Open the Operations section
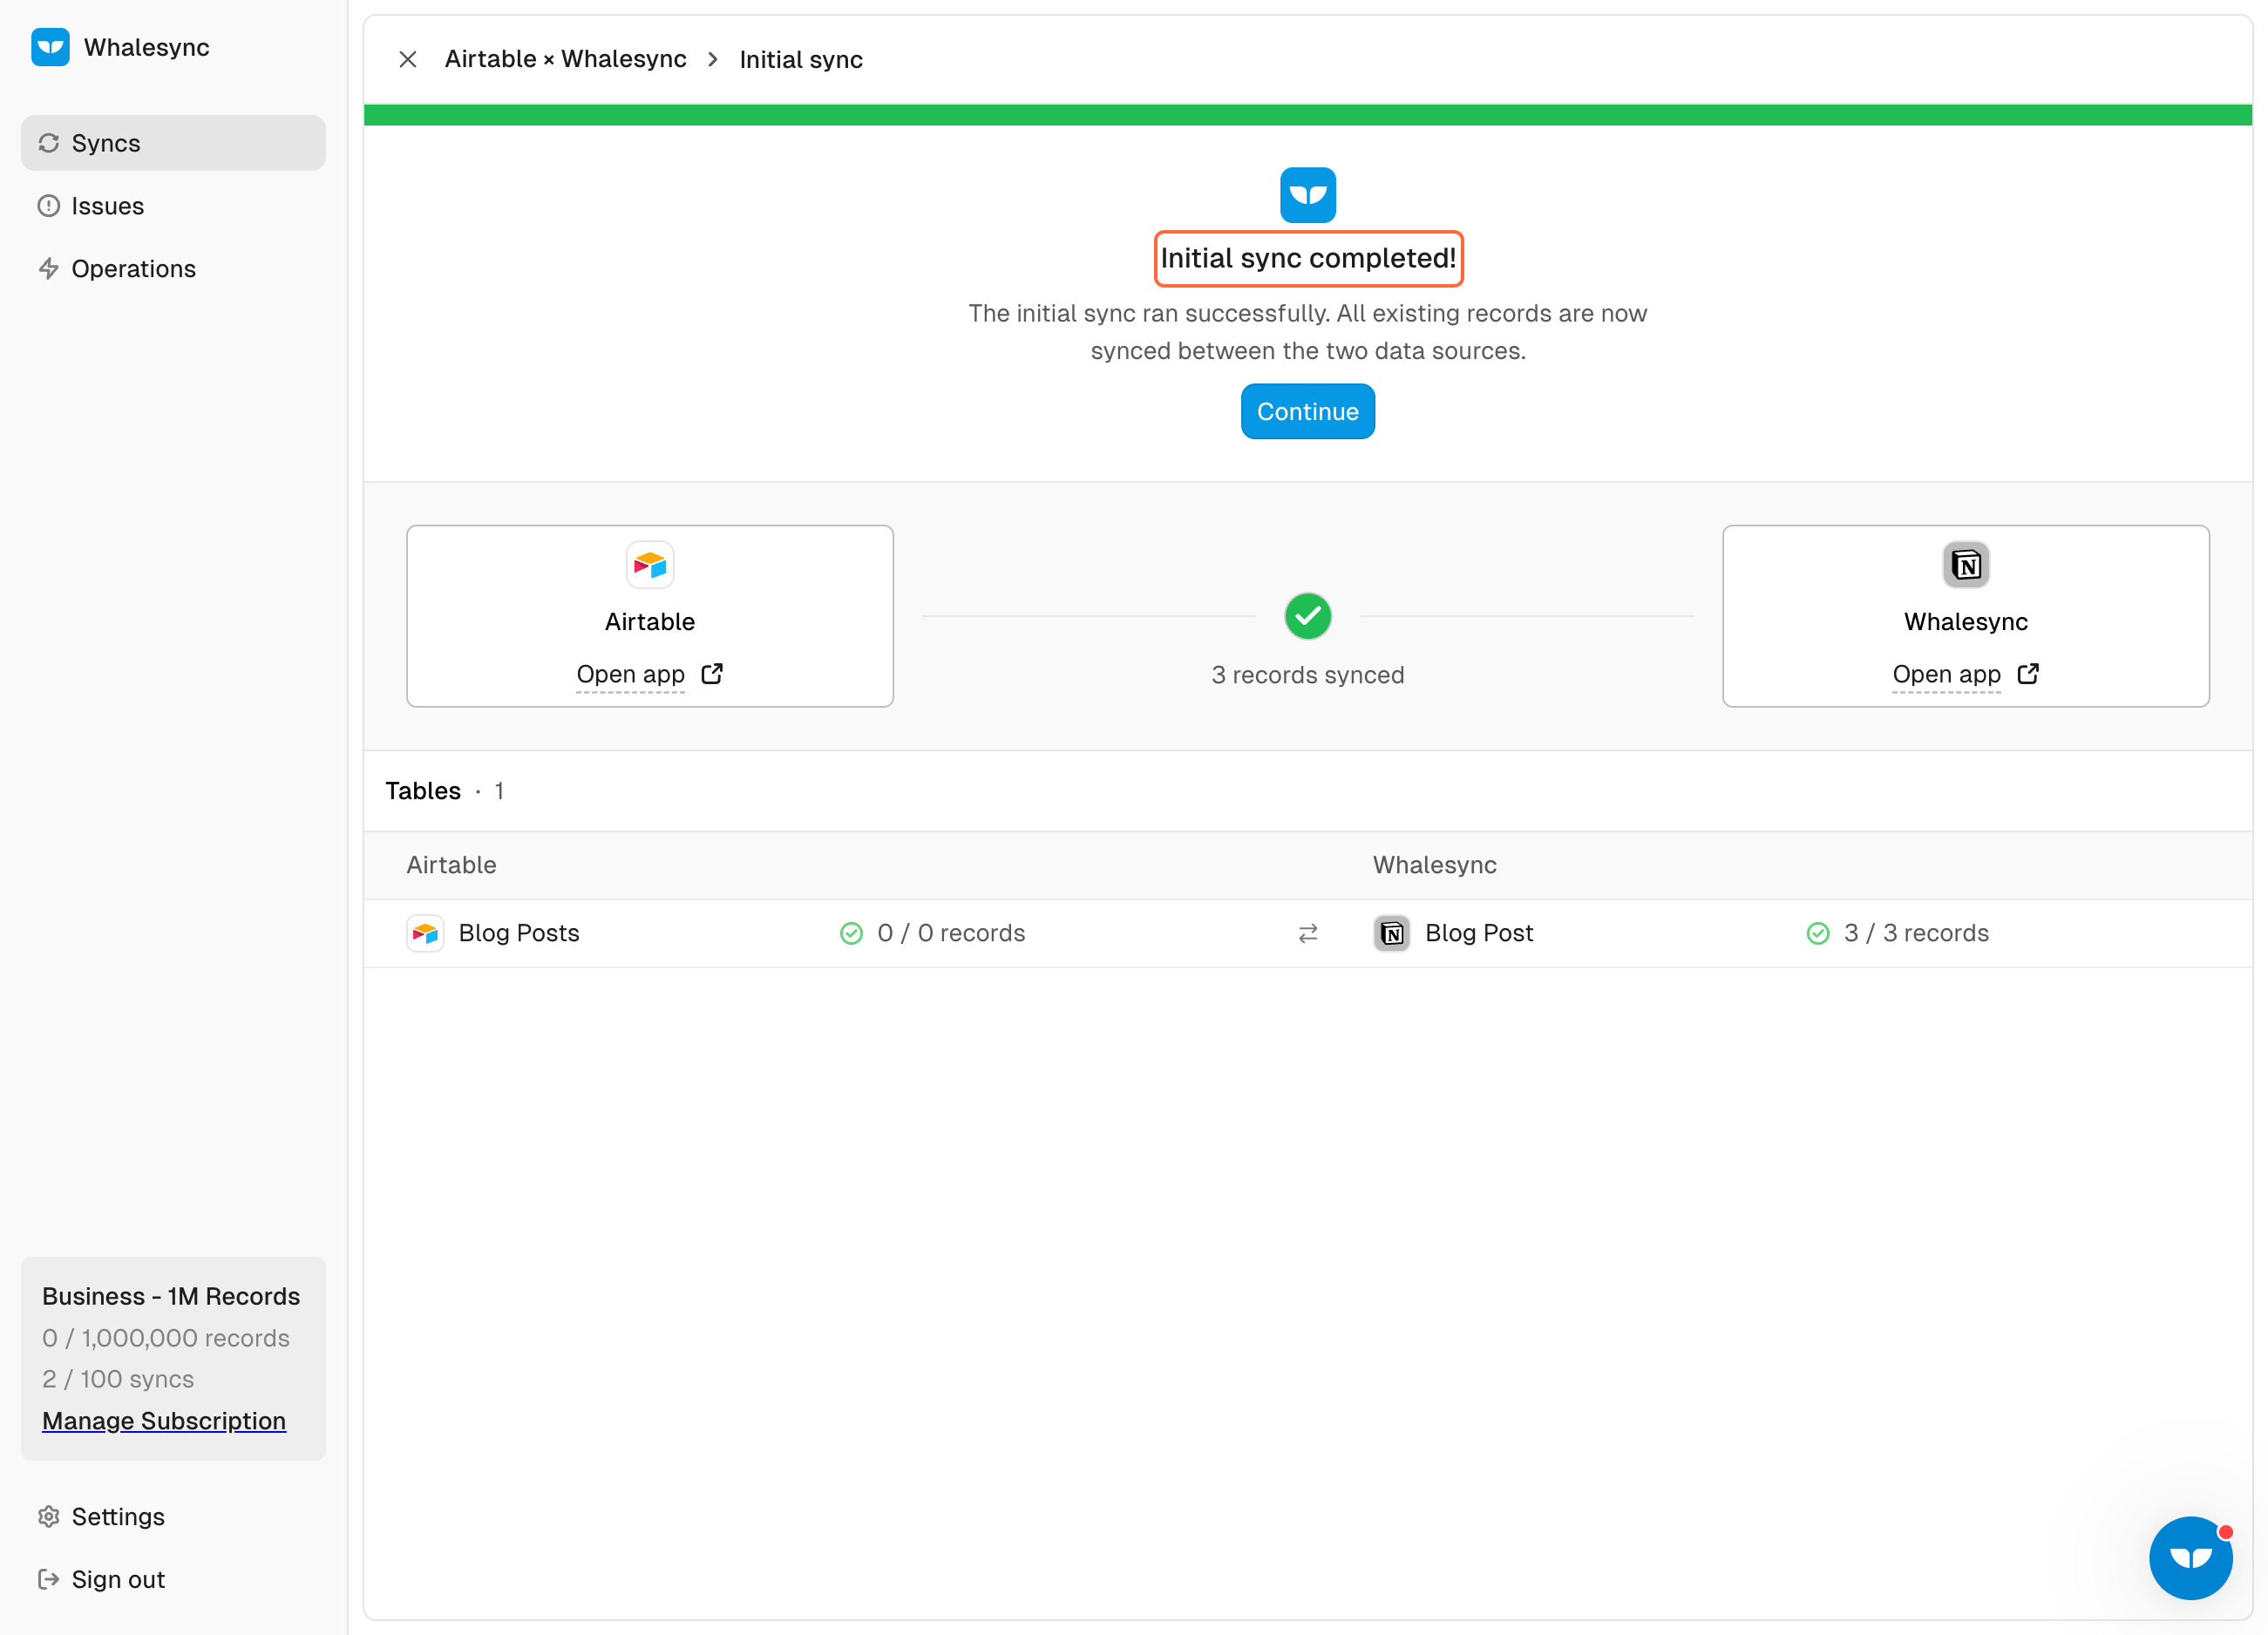 point(173,269)
